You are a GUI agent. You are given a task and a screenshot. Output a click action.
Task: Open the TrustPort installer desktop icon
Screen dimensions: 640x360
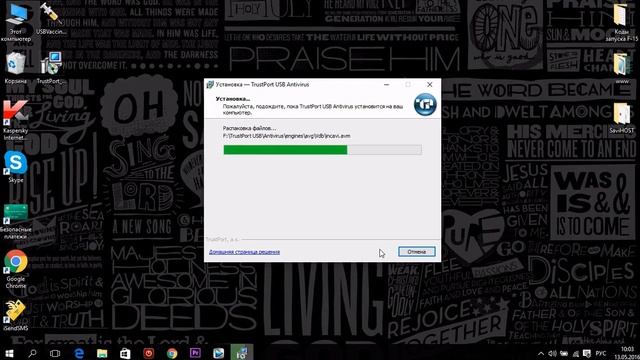click(x=51, y=68)
